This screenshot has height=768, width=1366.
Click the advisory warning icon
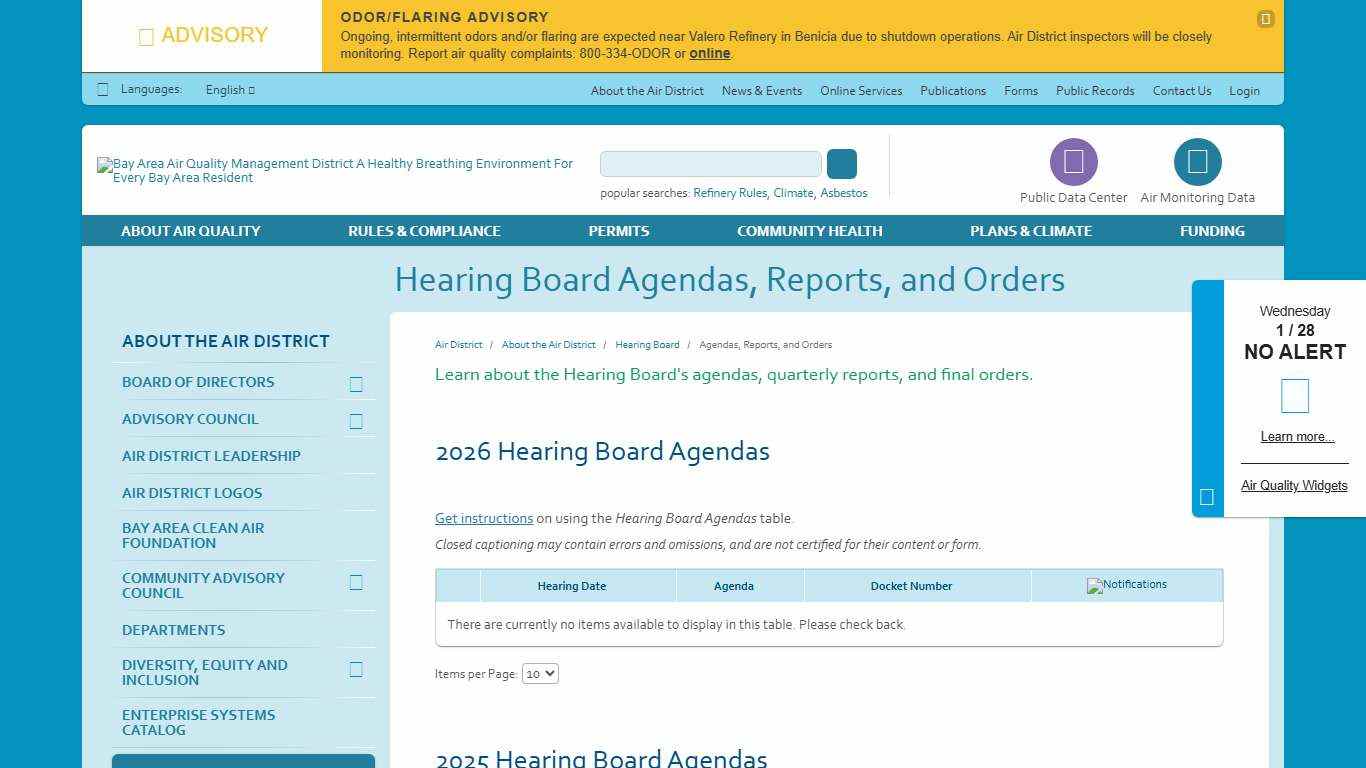[146, 36]
